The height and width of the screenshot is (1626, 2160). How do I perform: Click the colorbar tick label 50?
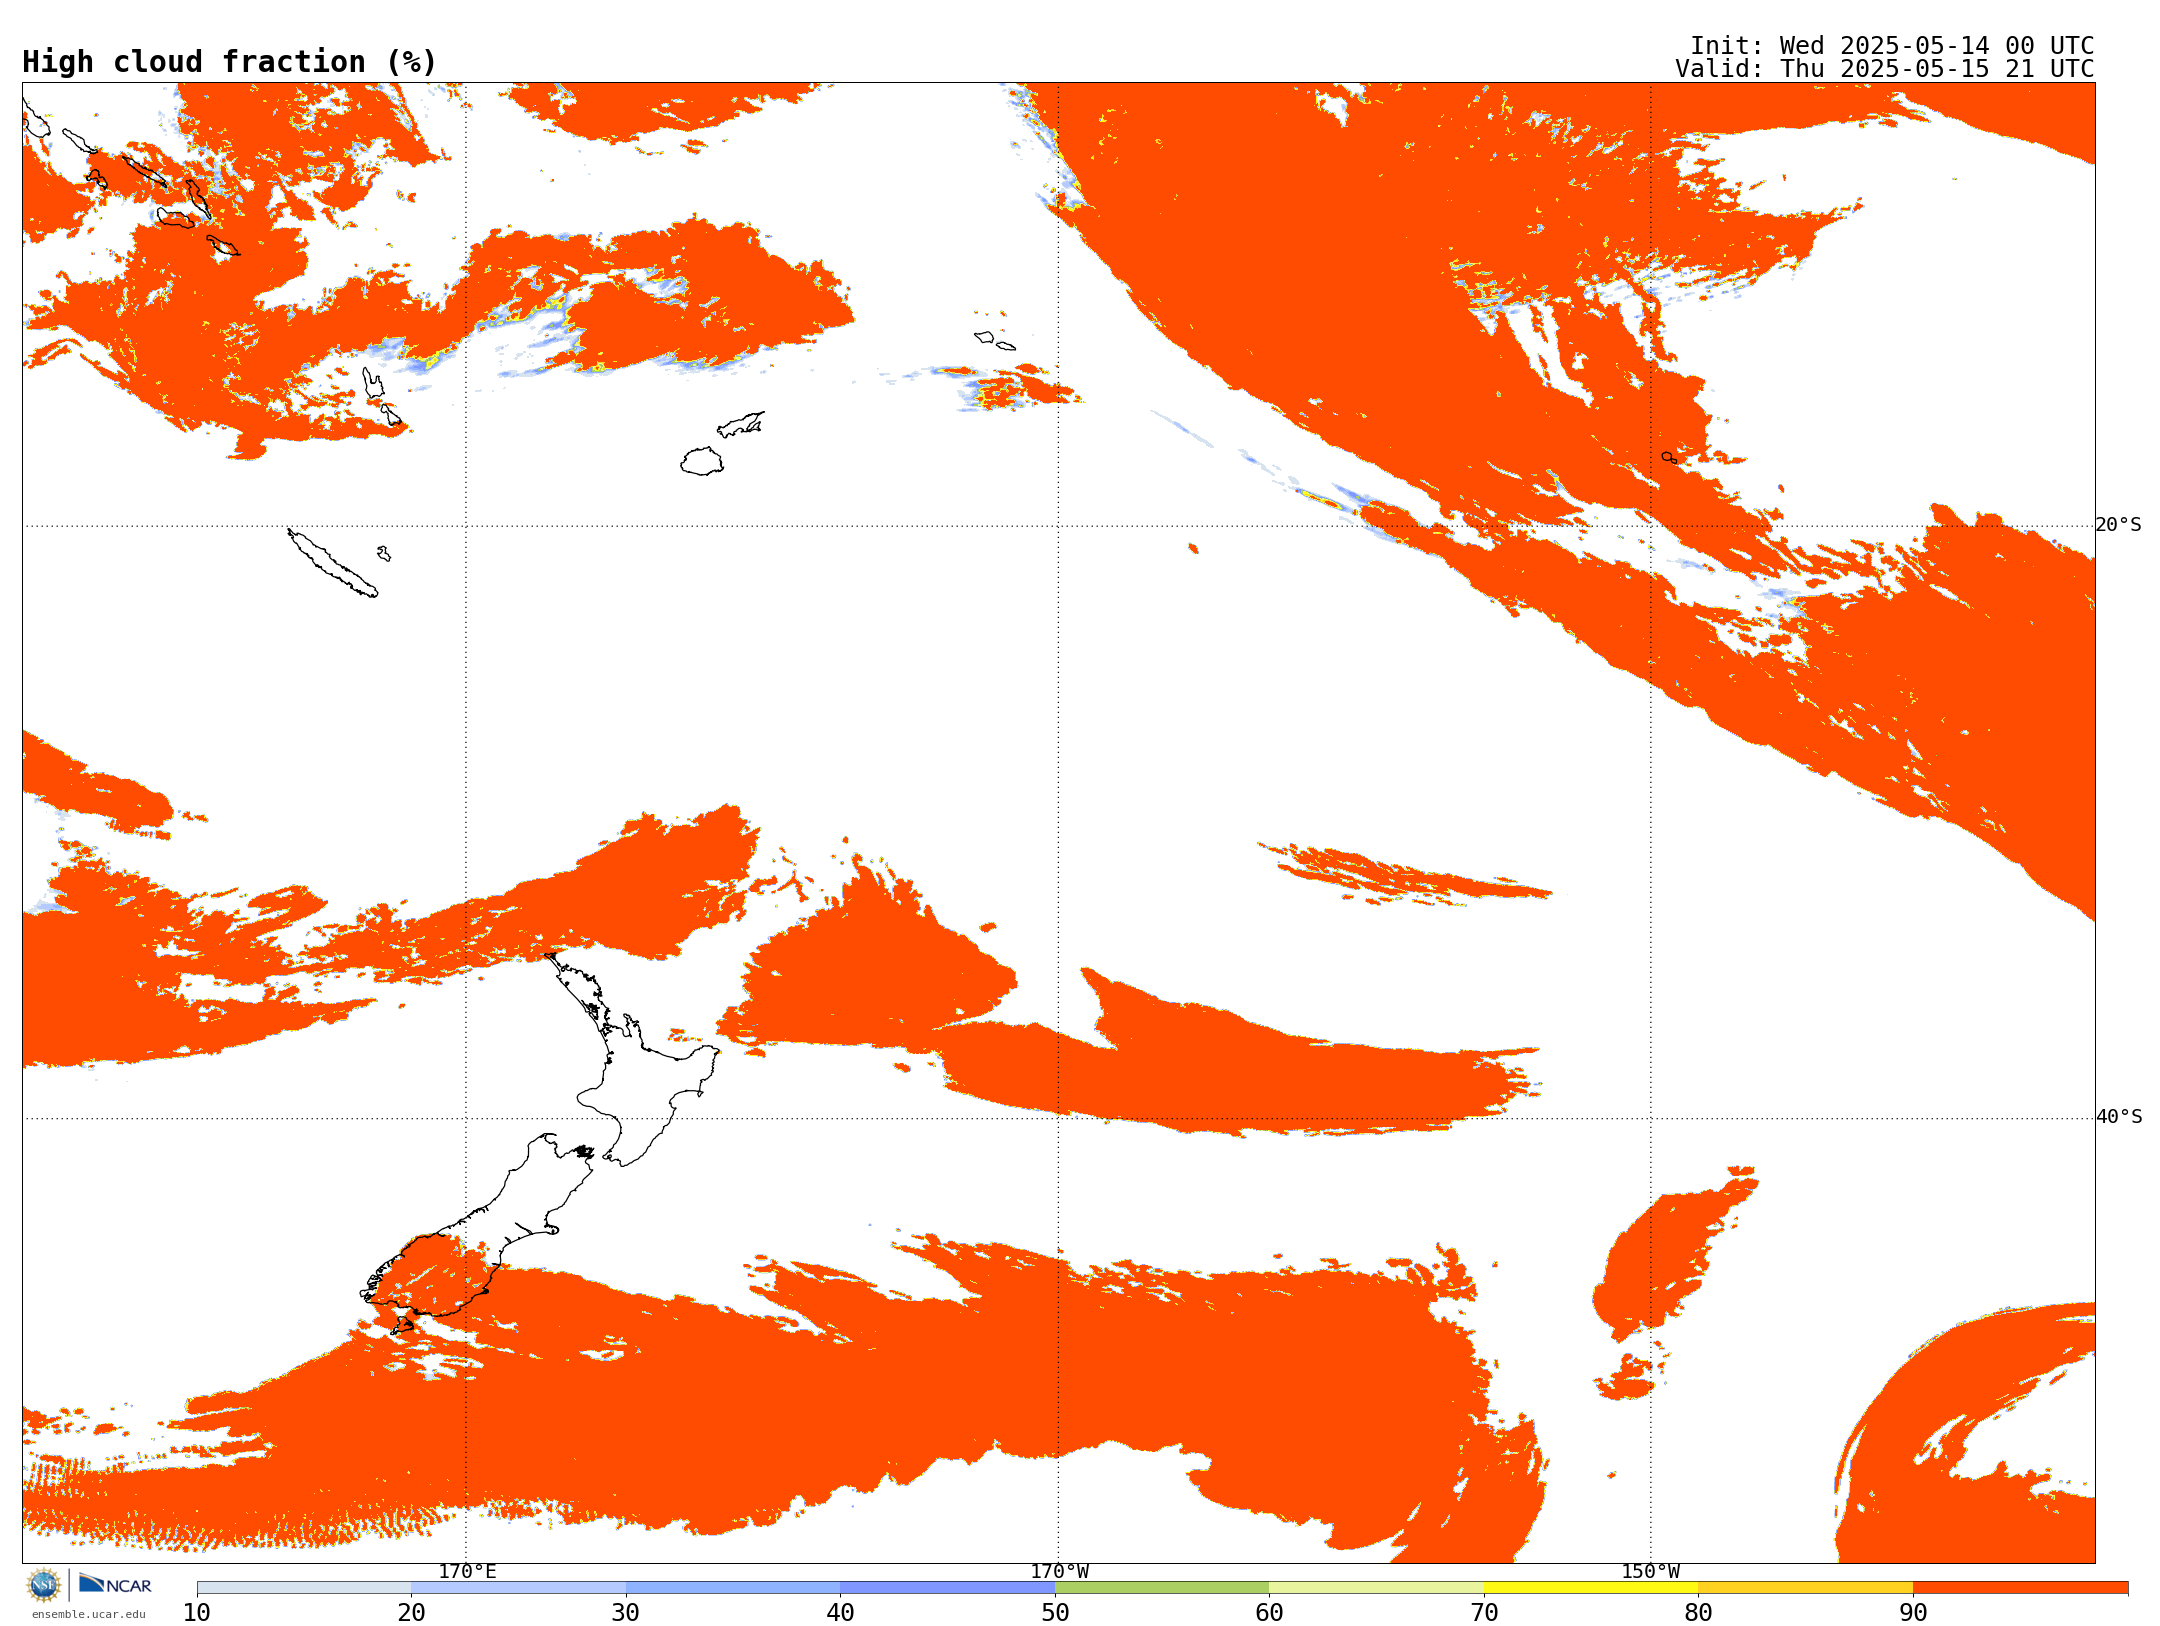1055,1613
